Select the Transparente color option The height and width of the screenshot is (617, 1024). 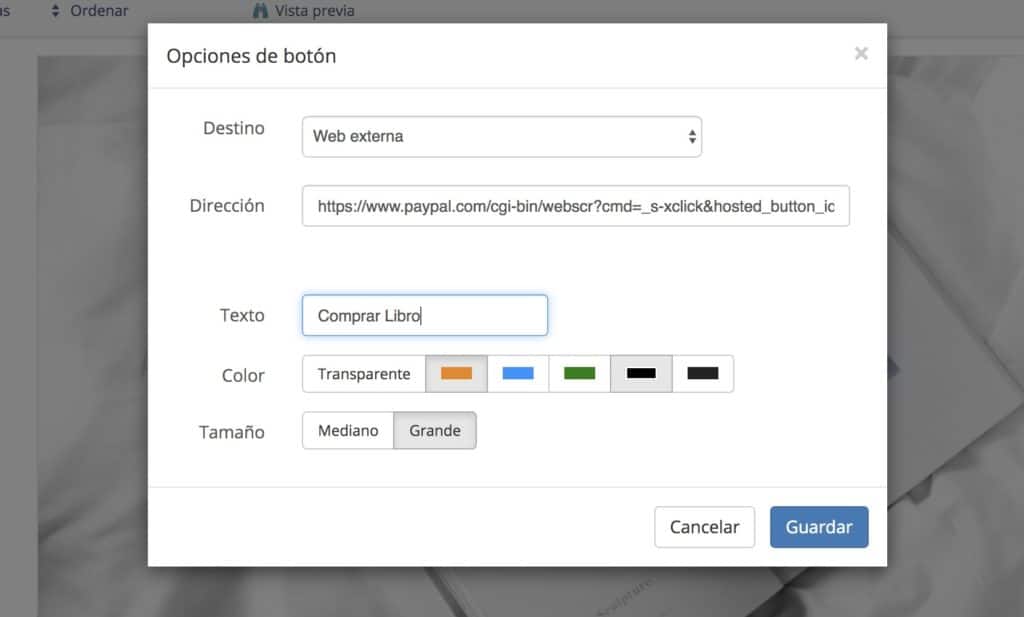[x=364, y=374]
